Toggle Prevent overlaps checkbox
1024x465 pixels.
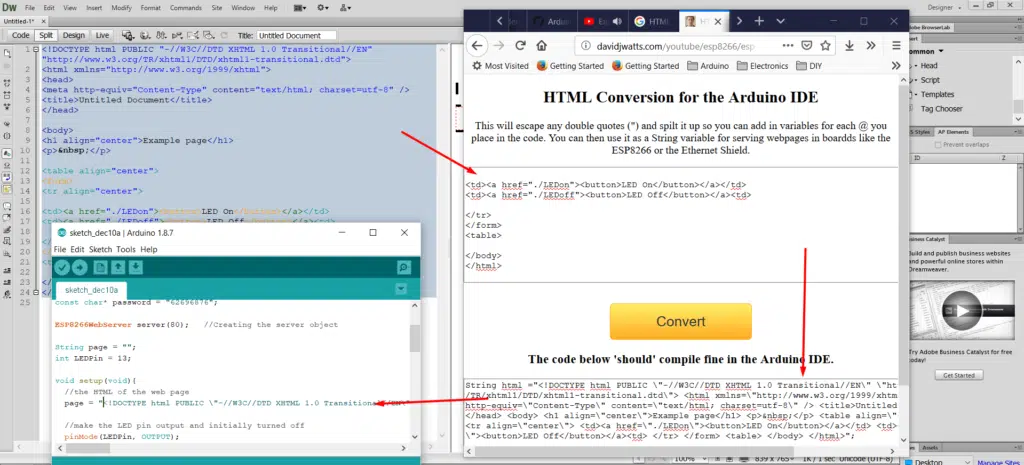938,144
